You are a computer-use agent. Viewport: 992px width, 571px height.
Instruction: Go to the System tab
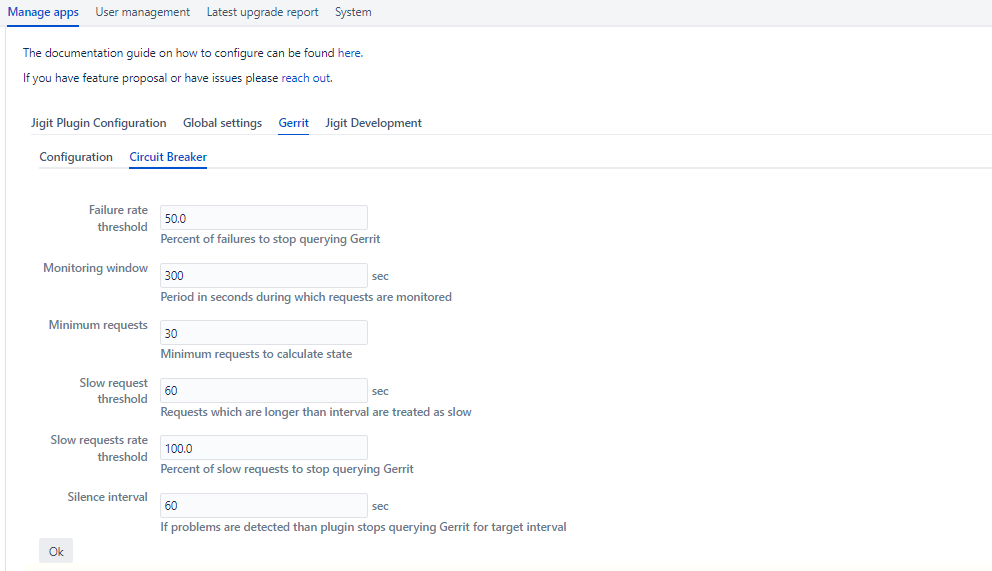tap(353, 12)
